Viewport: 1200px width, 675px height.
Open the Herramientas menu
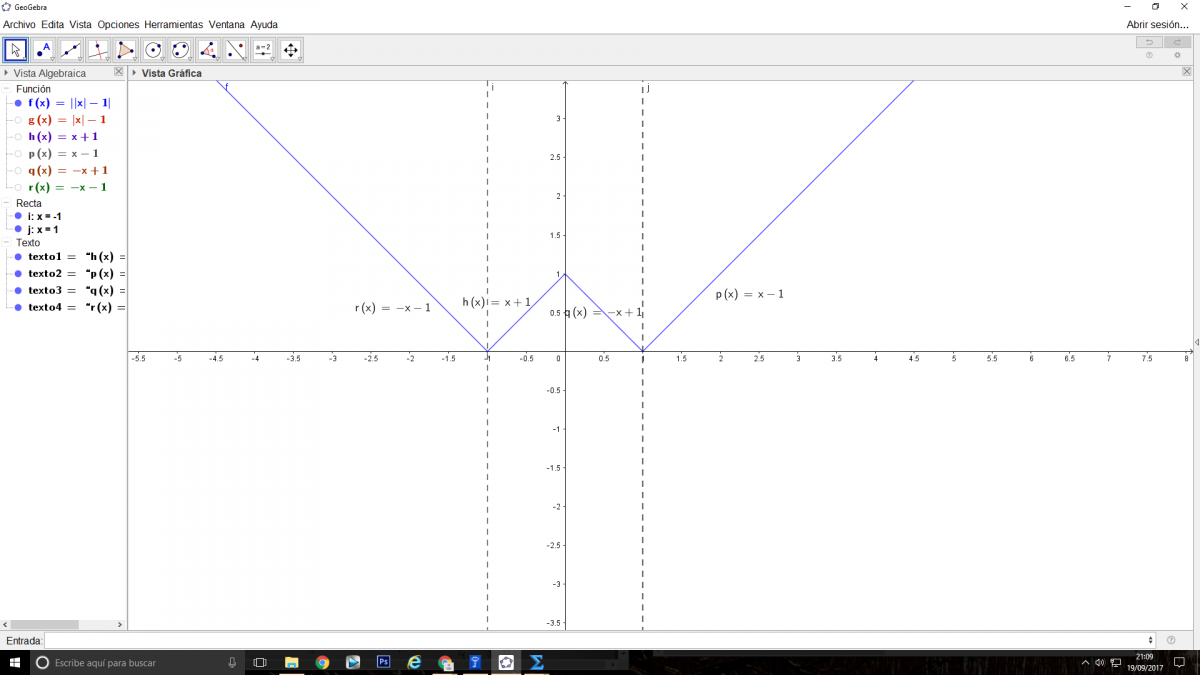(173, 24)
